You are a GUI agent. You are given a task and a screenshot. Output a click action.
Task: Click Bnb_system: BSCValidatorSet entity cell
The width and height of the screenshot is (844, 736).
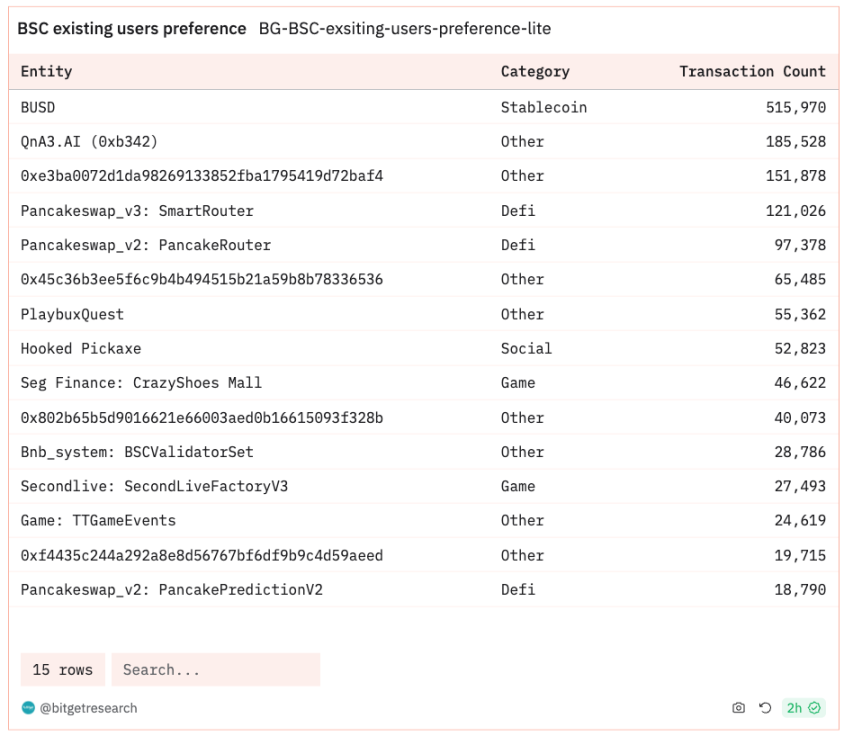click(137, 452)
